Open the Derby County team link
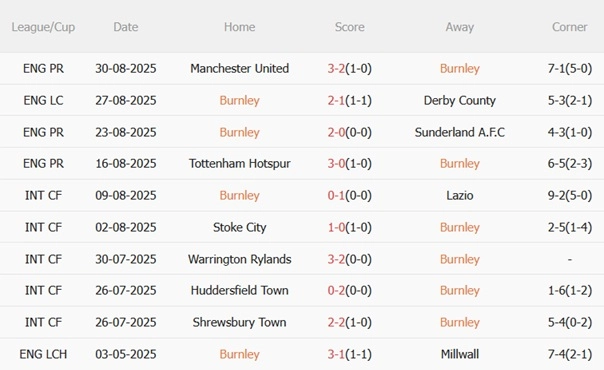 point(460,100)
